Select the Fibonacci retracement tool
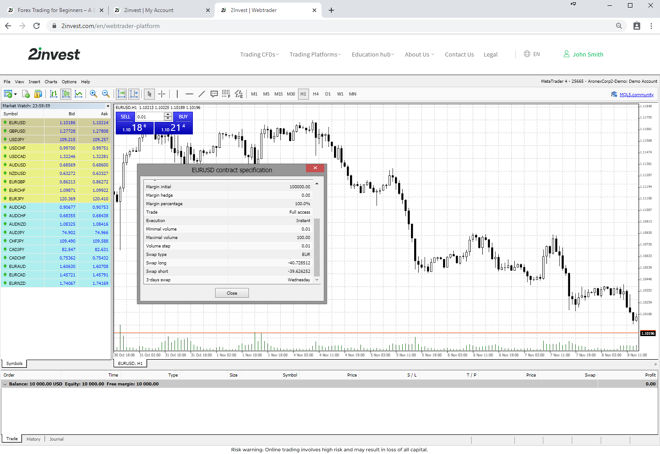The height and width of the screenshot is (454, 660). coord(226,94)
